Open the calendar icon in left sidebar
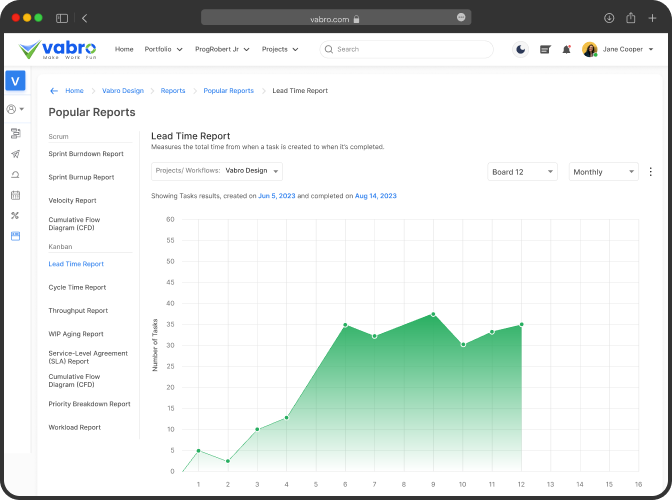The image size is (672, 500). click(x=15, y=195)
